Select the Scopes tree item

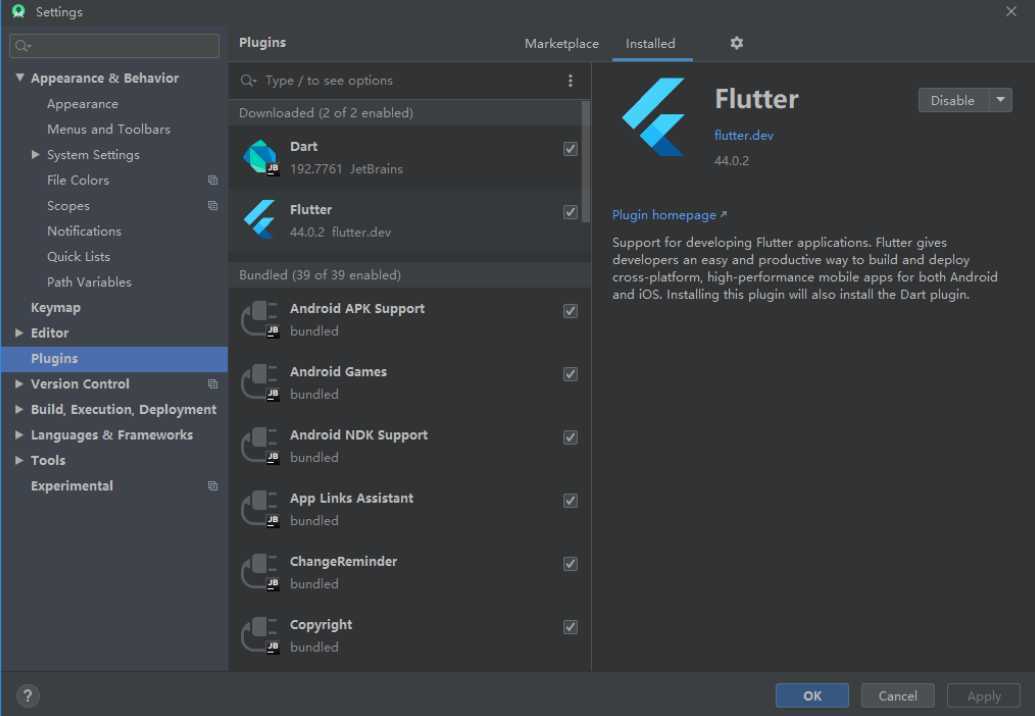68,206
